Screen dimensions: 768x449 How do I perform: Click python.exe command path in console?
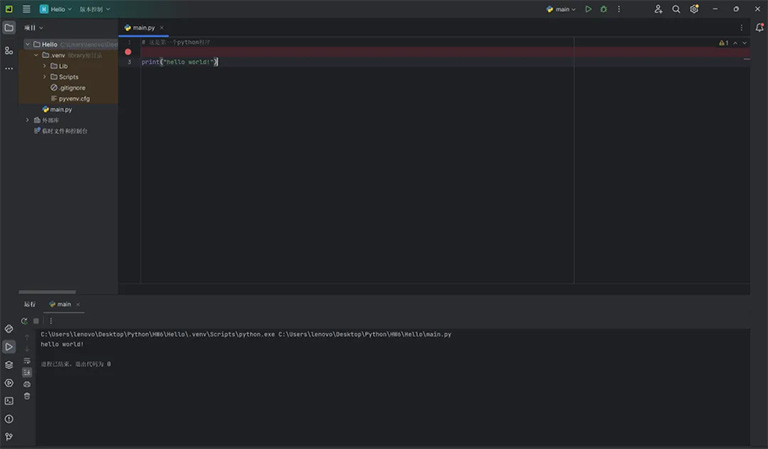coord(158,334)
